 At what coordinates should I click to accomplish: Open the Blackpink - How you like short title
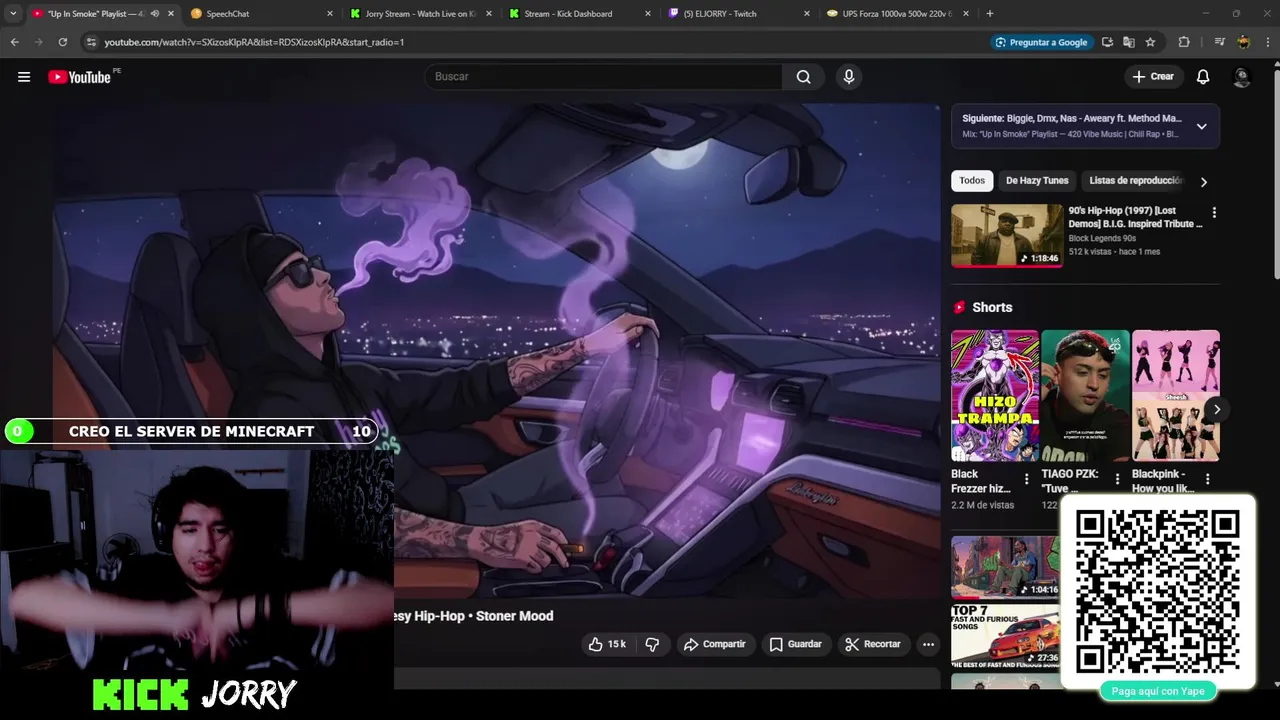point(1162,481)
